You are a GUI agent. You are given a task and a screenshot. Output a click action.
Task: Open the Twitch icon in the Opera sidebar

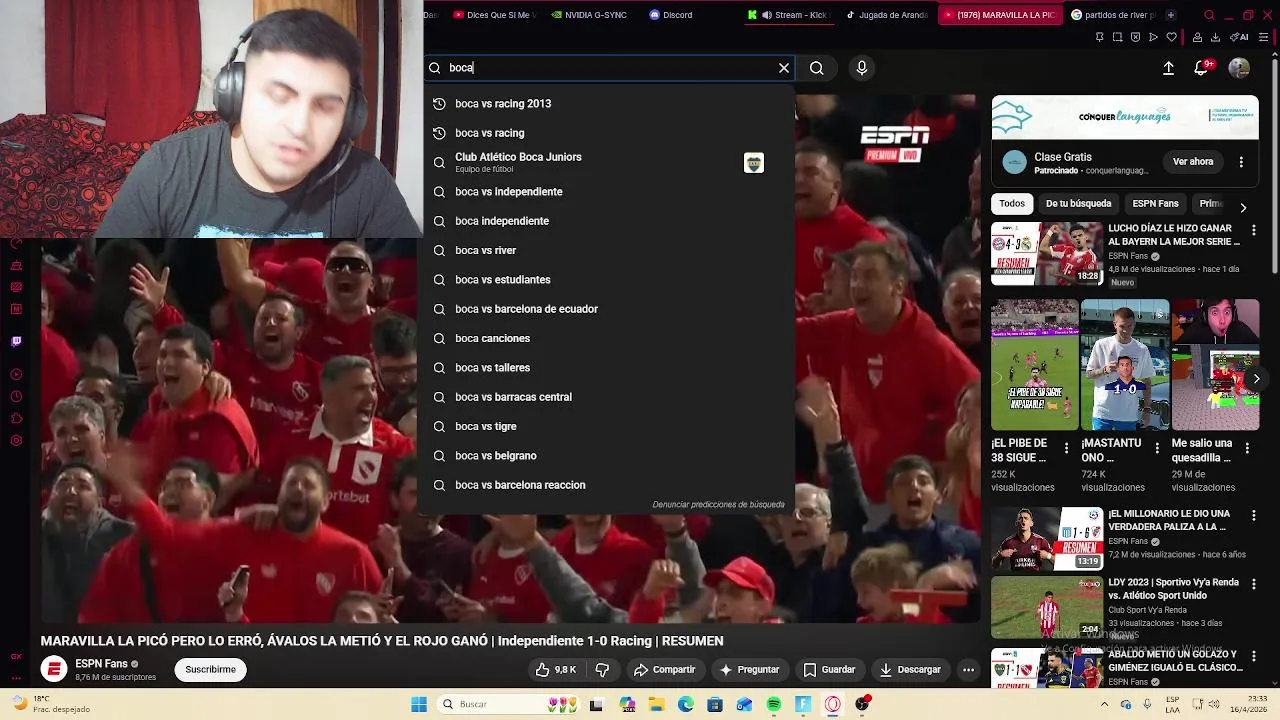(16, 341)
